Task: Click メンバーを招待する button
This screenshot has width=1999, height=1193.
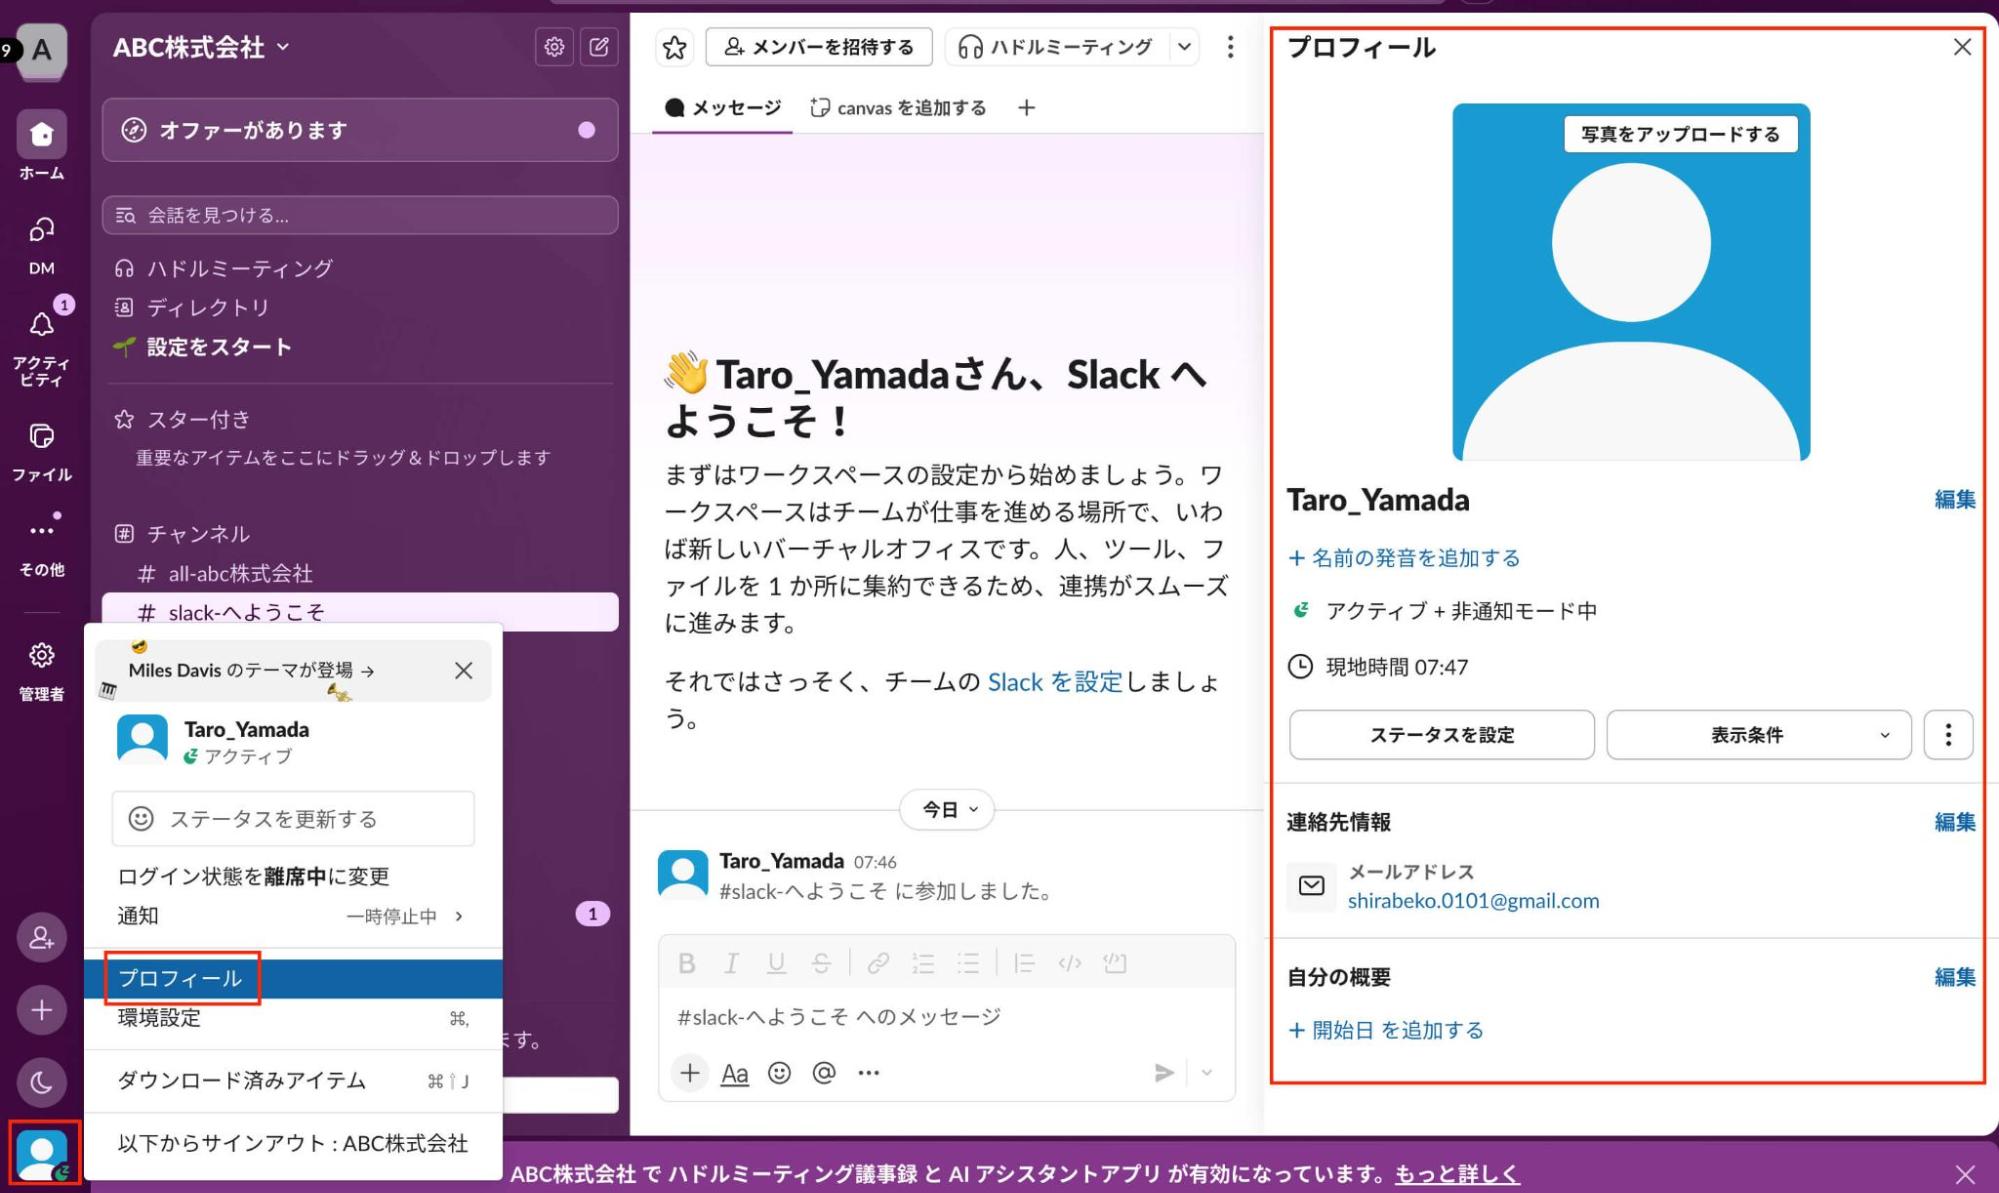Action: [819, 47]
